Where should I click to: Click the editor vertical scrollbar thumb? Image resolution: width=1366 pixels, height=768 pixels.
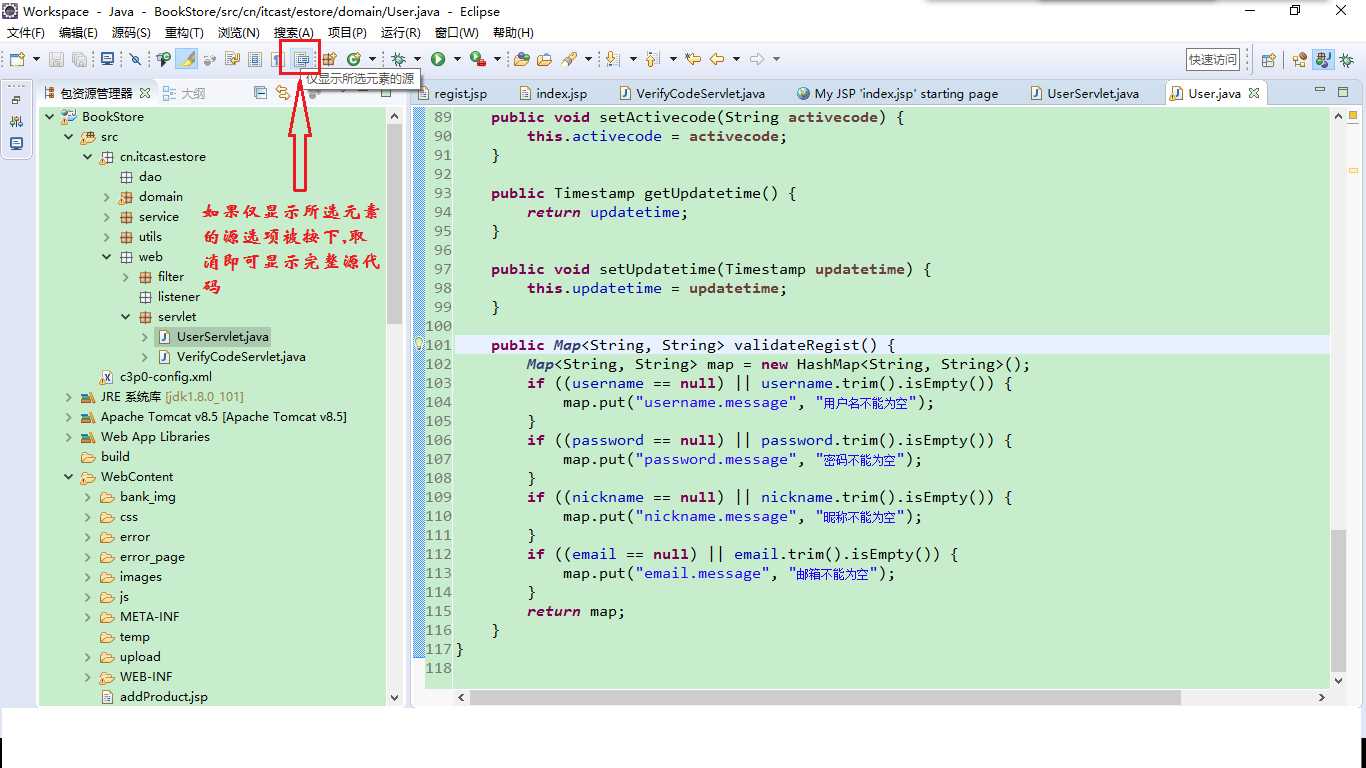1338,600
